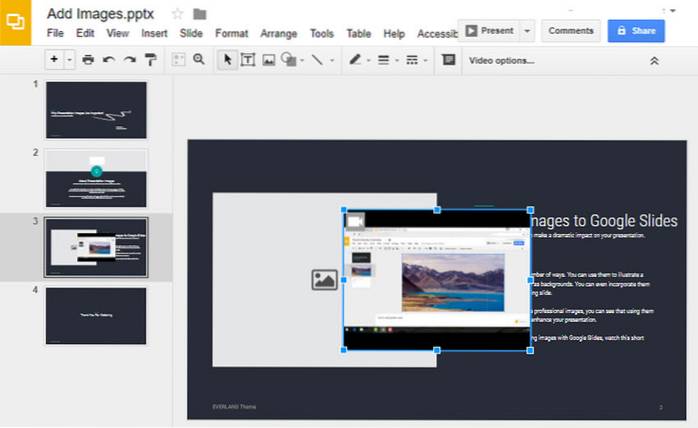Viewport: 698px width, 428px height.
Task: Star the Add Images.pptx document
Action: click(x=178, y=13)
